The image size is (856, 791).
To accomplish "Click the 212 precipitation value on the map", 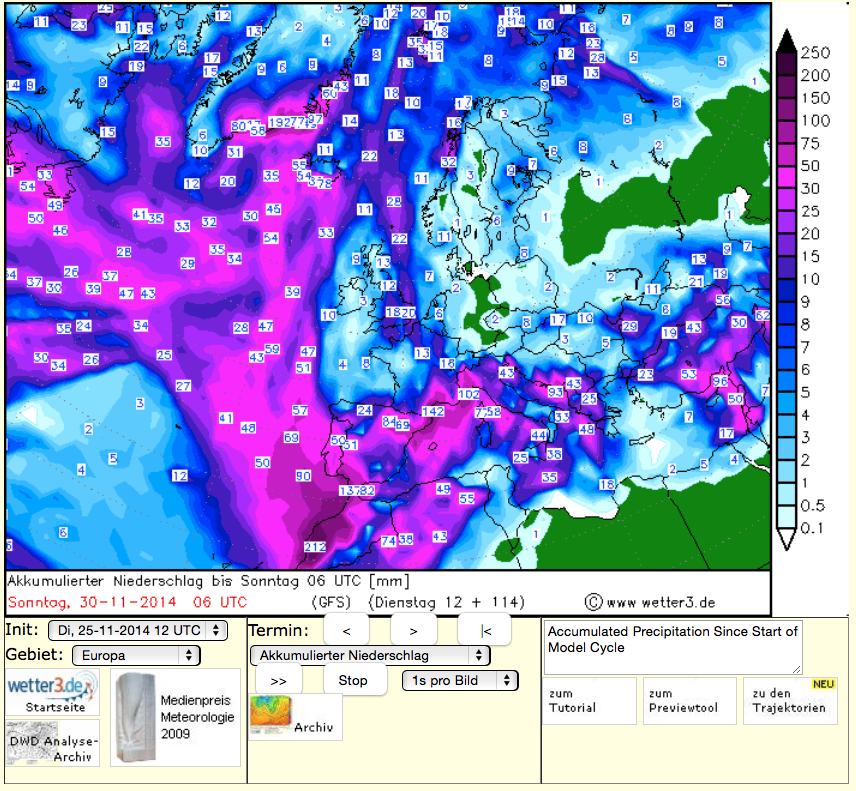I will click(x=315, y=547).
